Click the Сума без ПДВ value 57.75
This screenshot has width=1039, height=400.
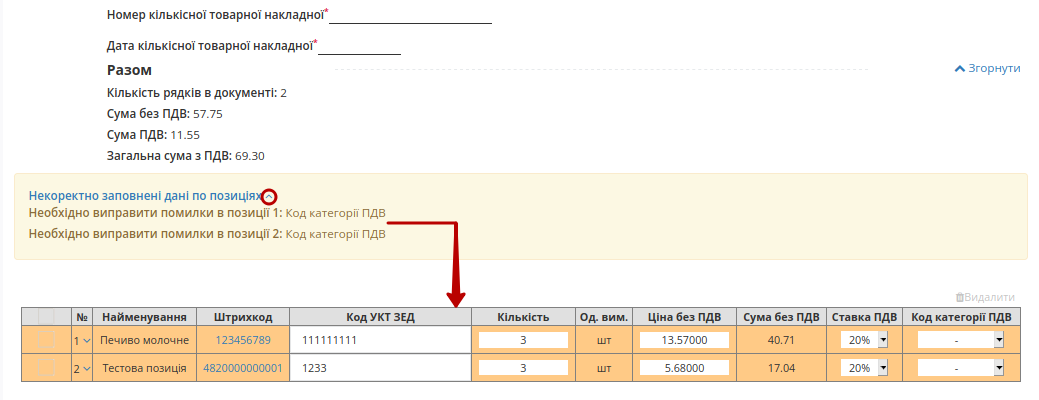(207, 114)
